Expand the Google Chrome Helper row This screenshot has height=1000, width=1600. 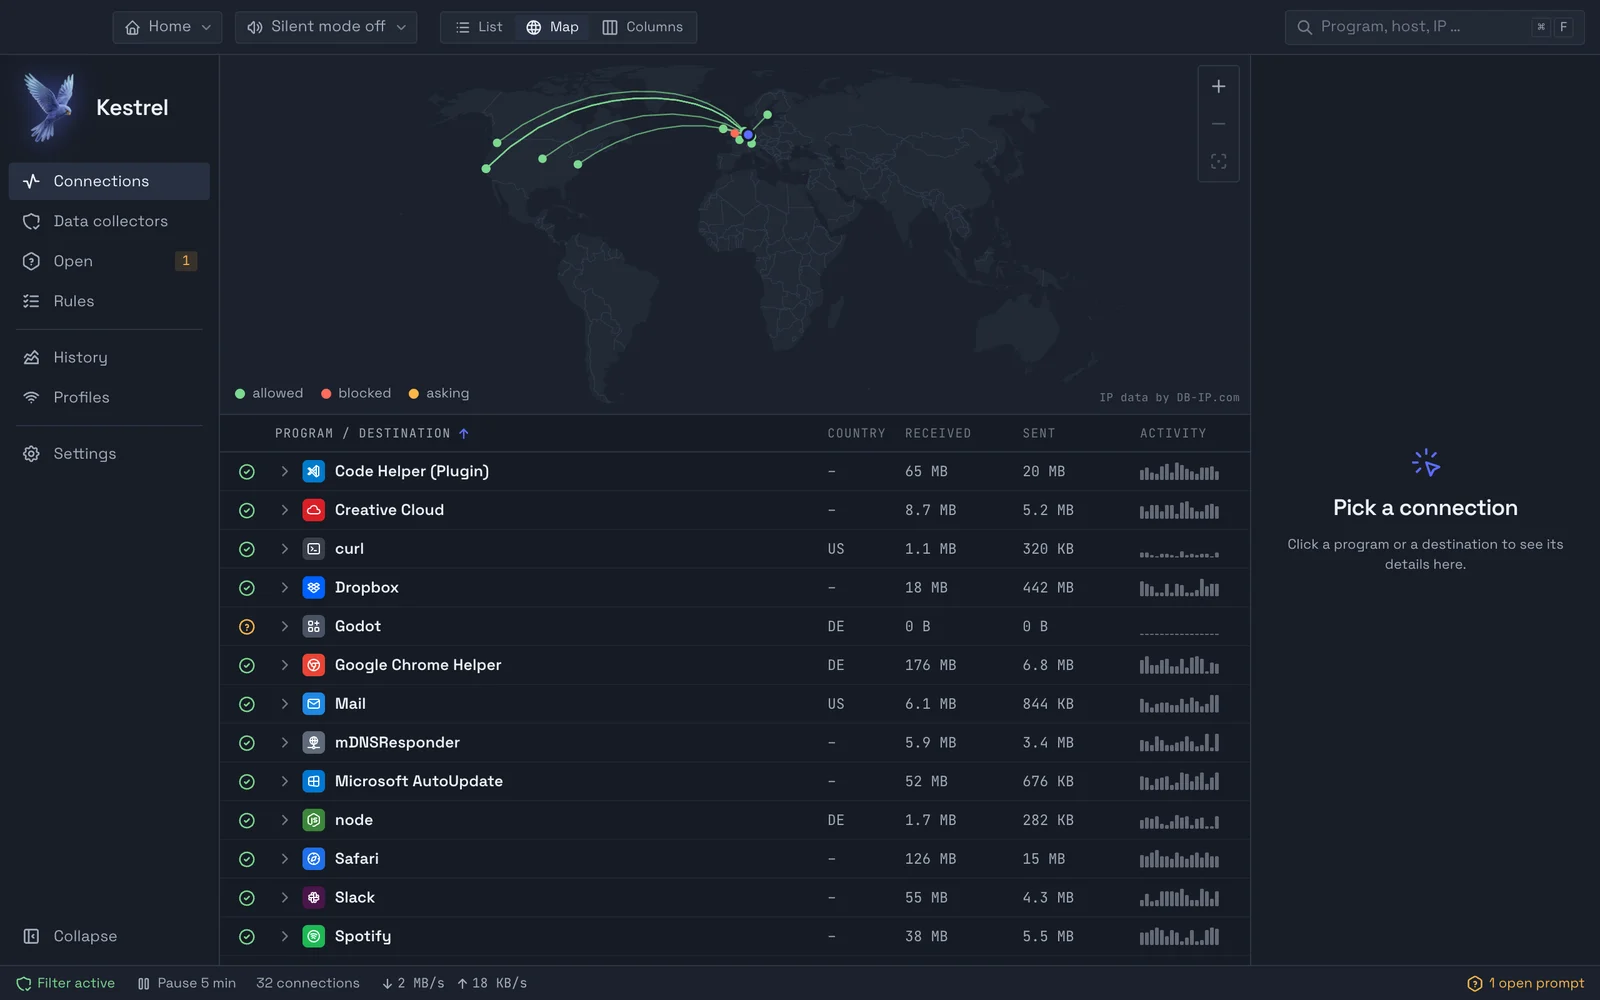tap(284, 665)
